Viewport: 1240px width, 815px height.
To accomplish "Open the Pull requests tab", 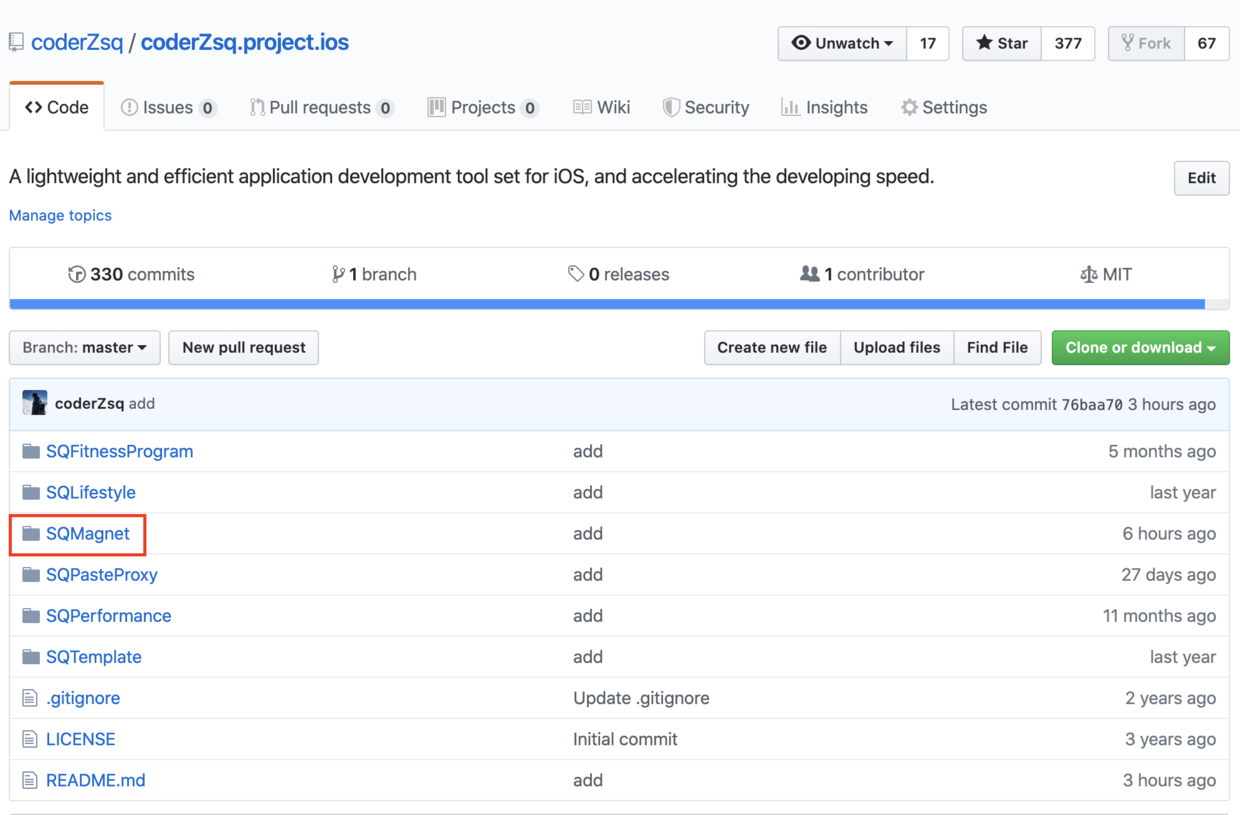I will [x=321, y=107].
